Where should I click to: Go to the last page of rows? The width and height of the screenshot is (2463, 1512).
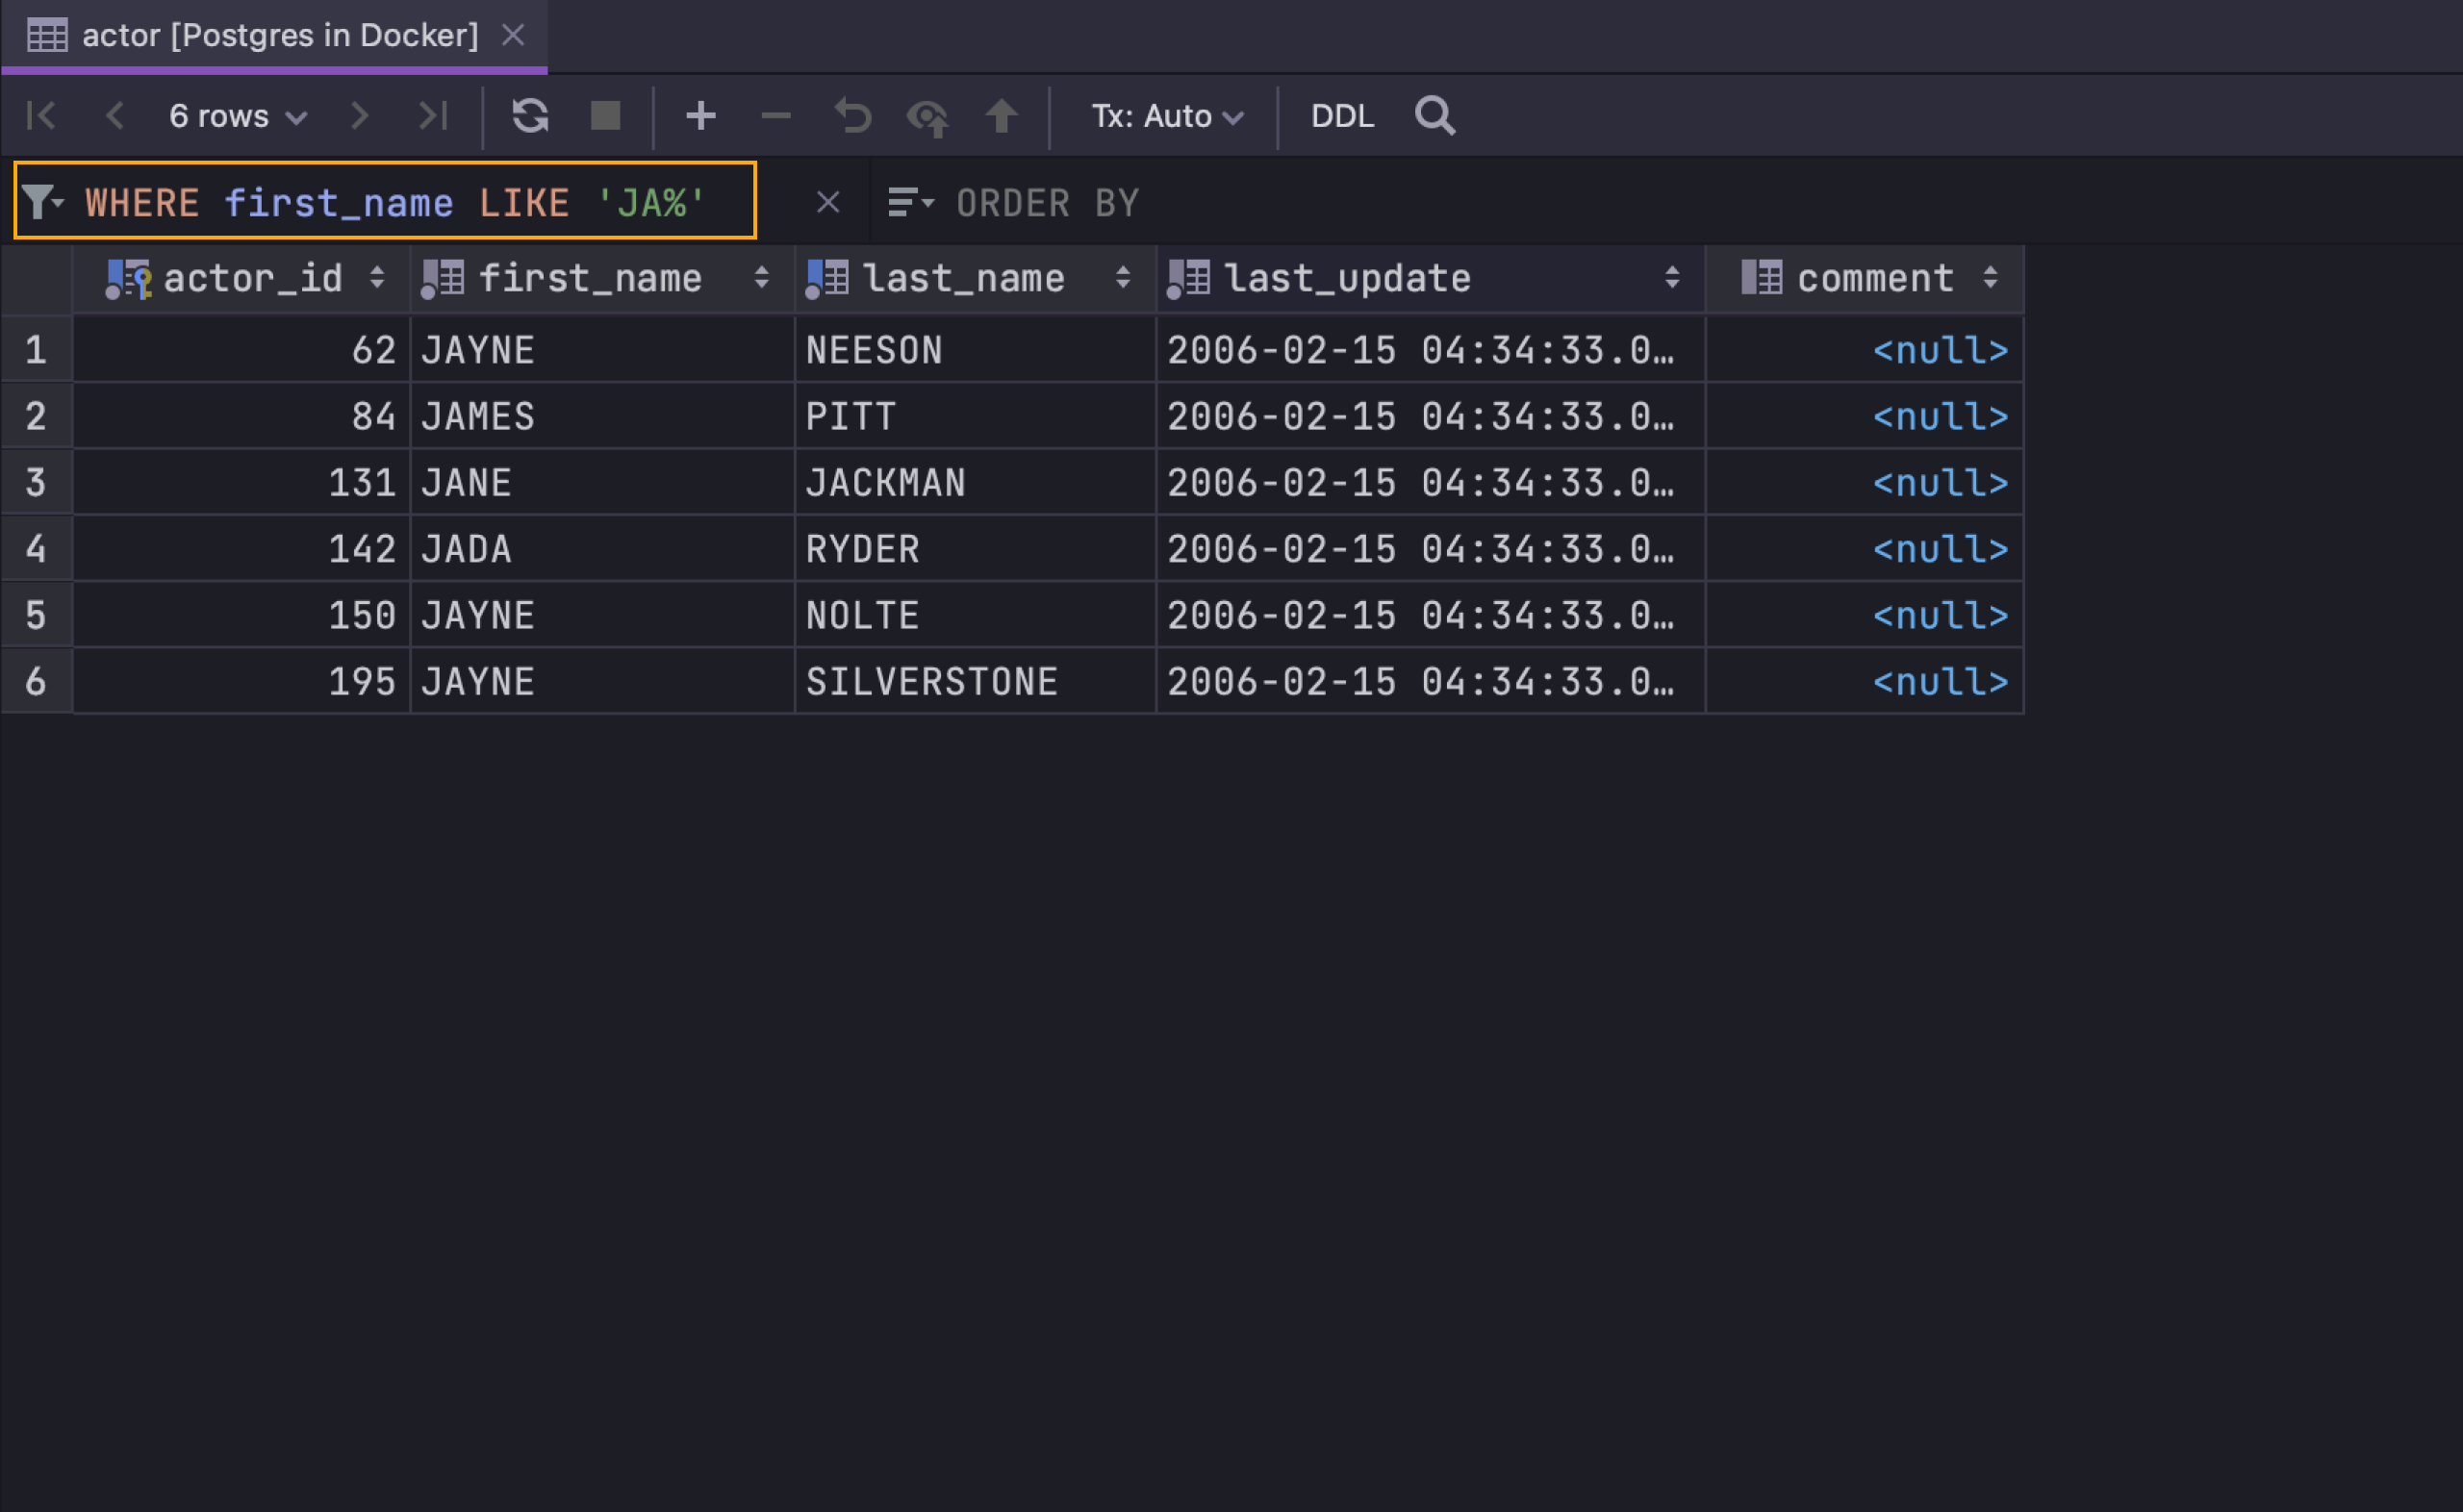coord(433,116)
